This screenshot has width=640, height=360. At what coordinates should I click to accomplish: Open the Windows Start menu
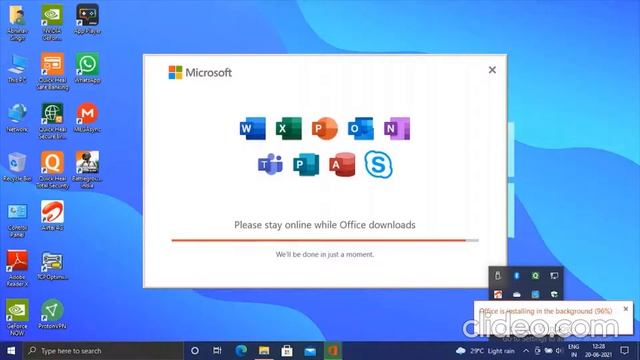(x=11, y=351)
